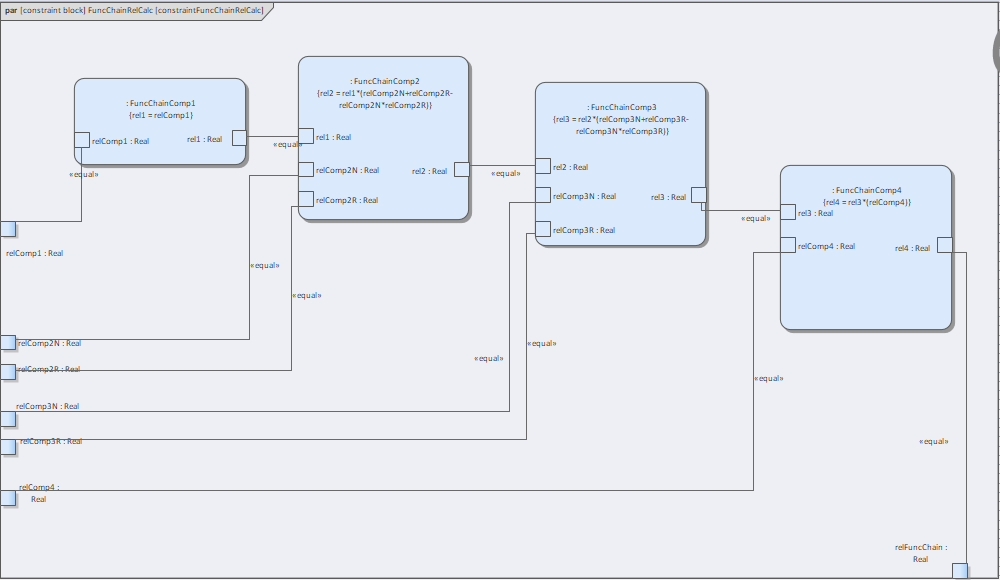Select the relComp4 port square on FuncChainComp4
This screenshot has height=580, width=1000.
788,245
